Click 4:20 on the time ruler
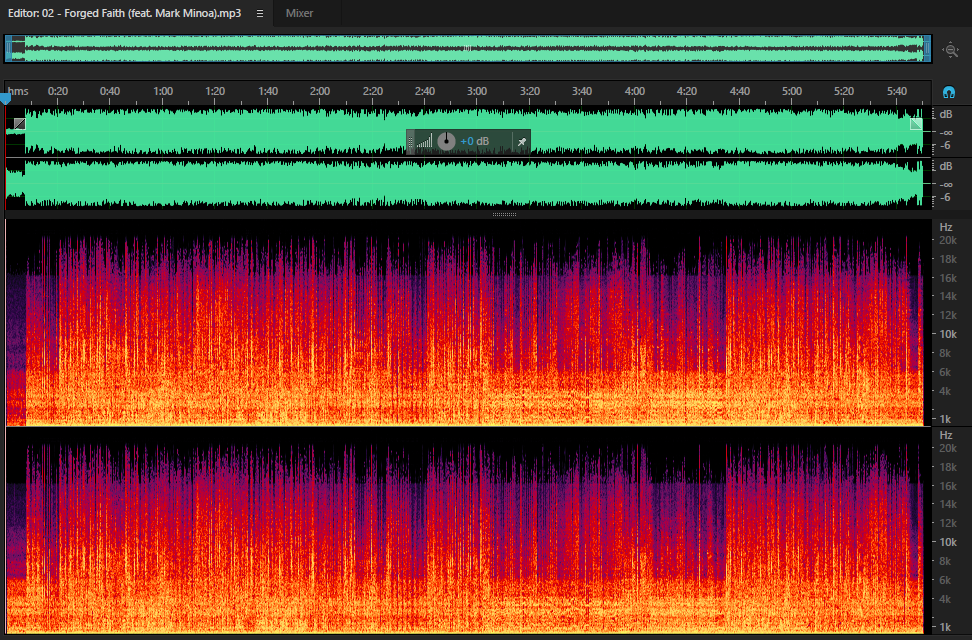Image resolution: width=972 pixels, height=640 pixels. pyautogui.click(x=687, y=91)
